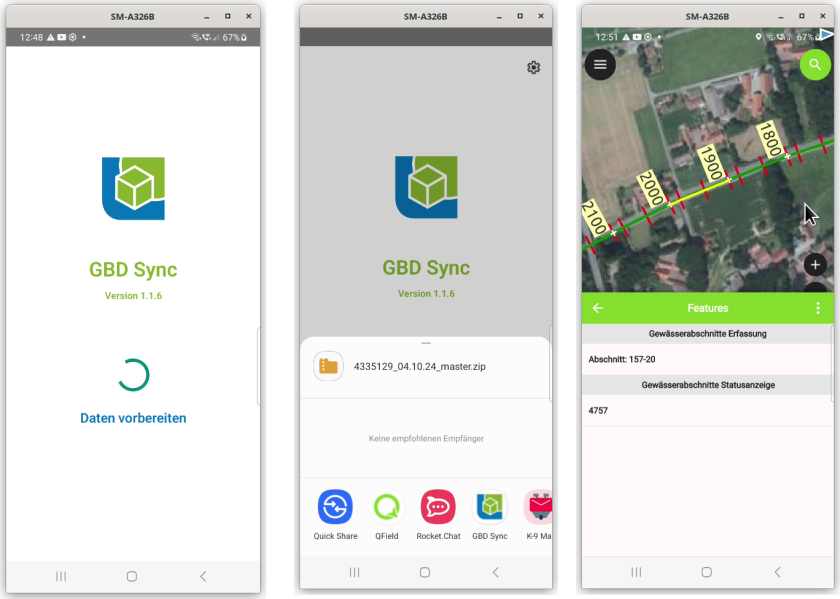Screen dimensions: 840x599
Task: Tap Android home button in right window
Action: [707, 572]
